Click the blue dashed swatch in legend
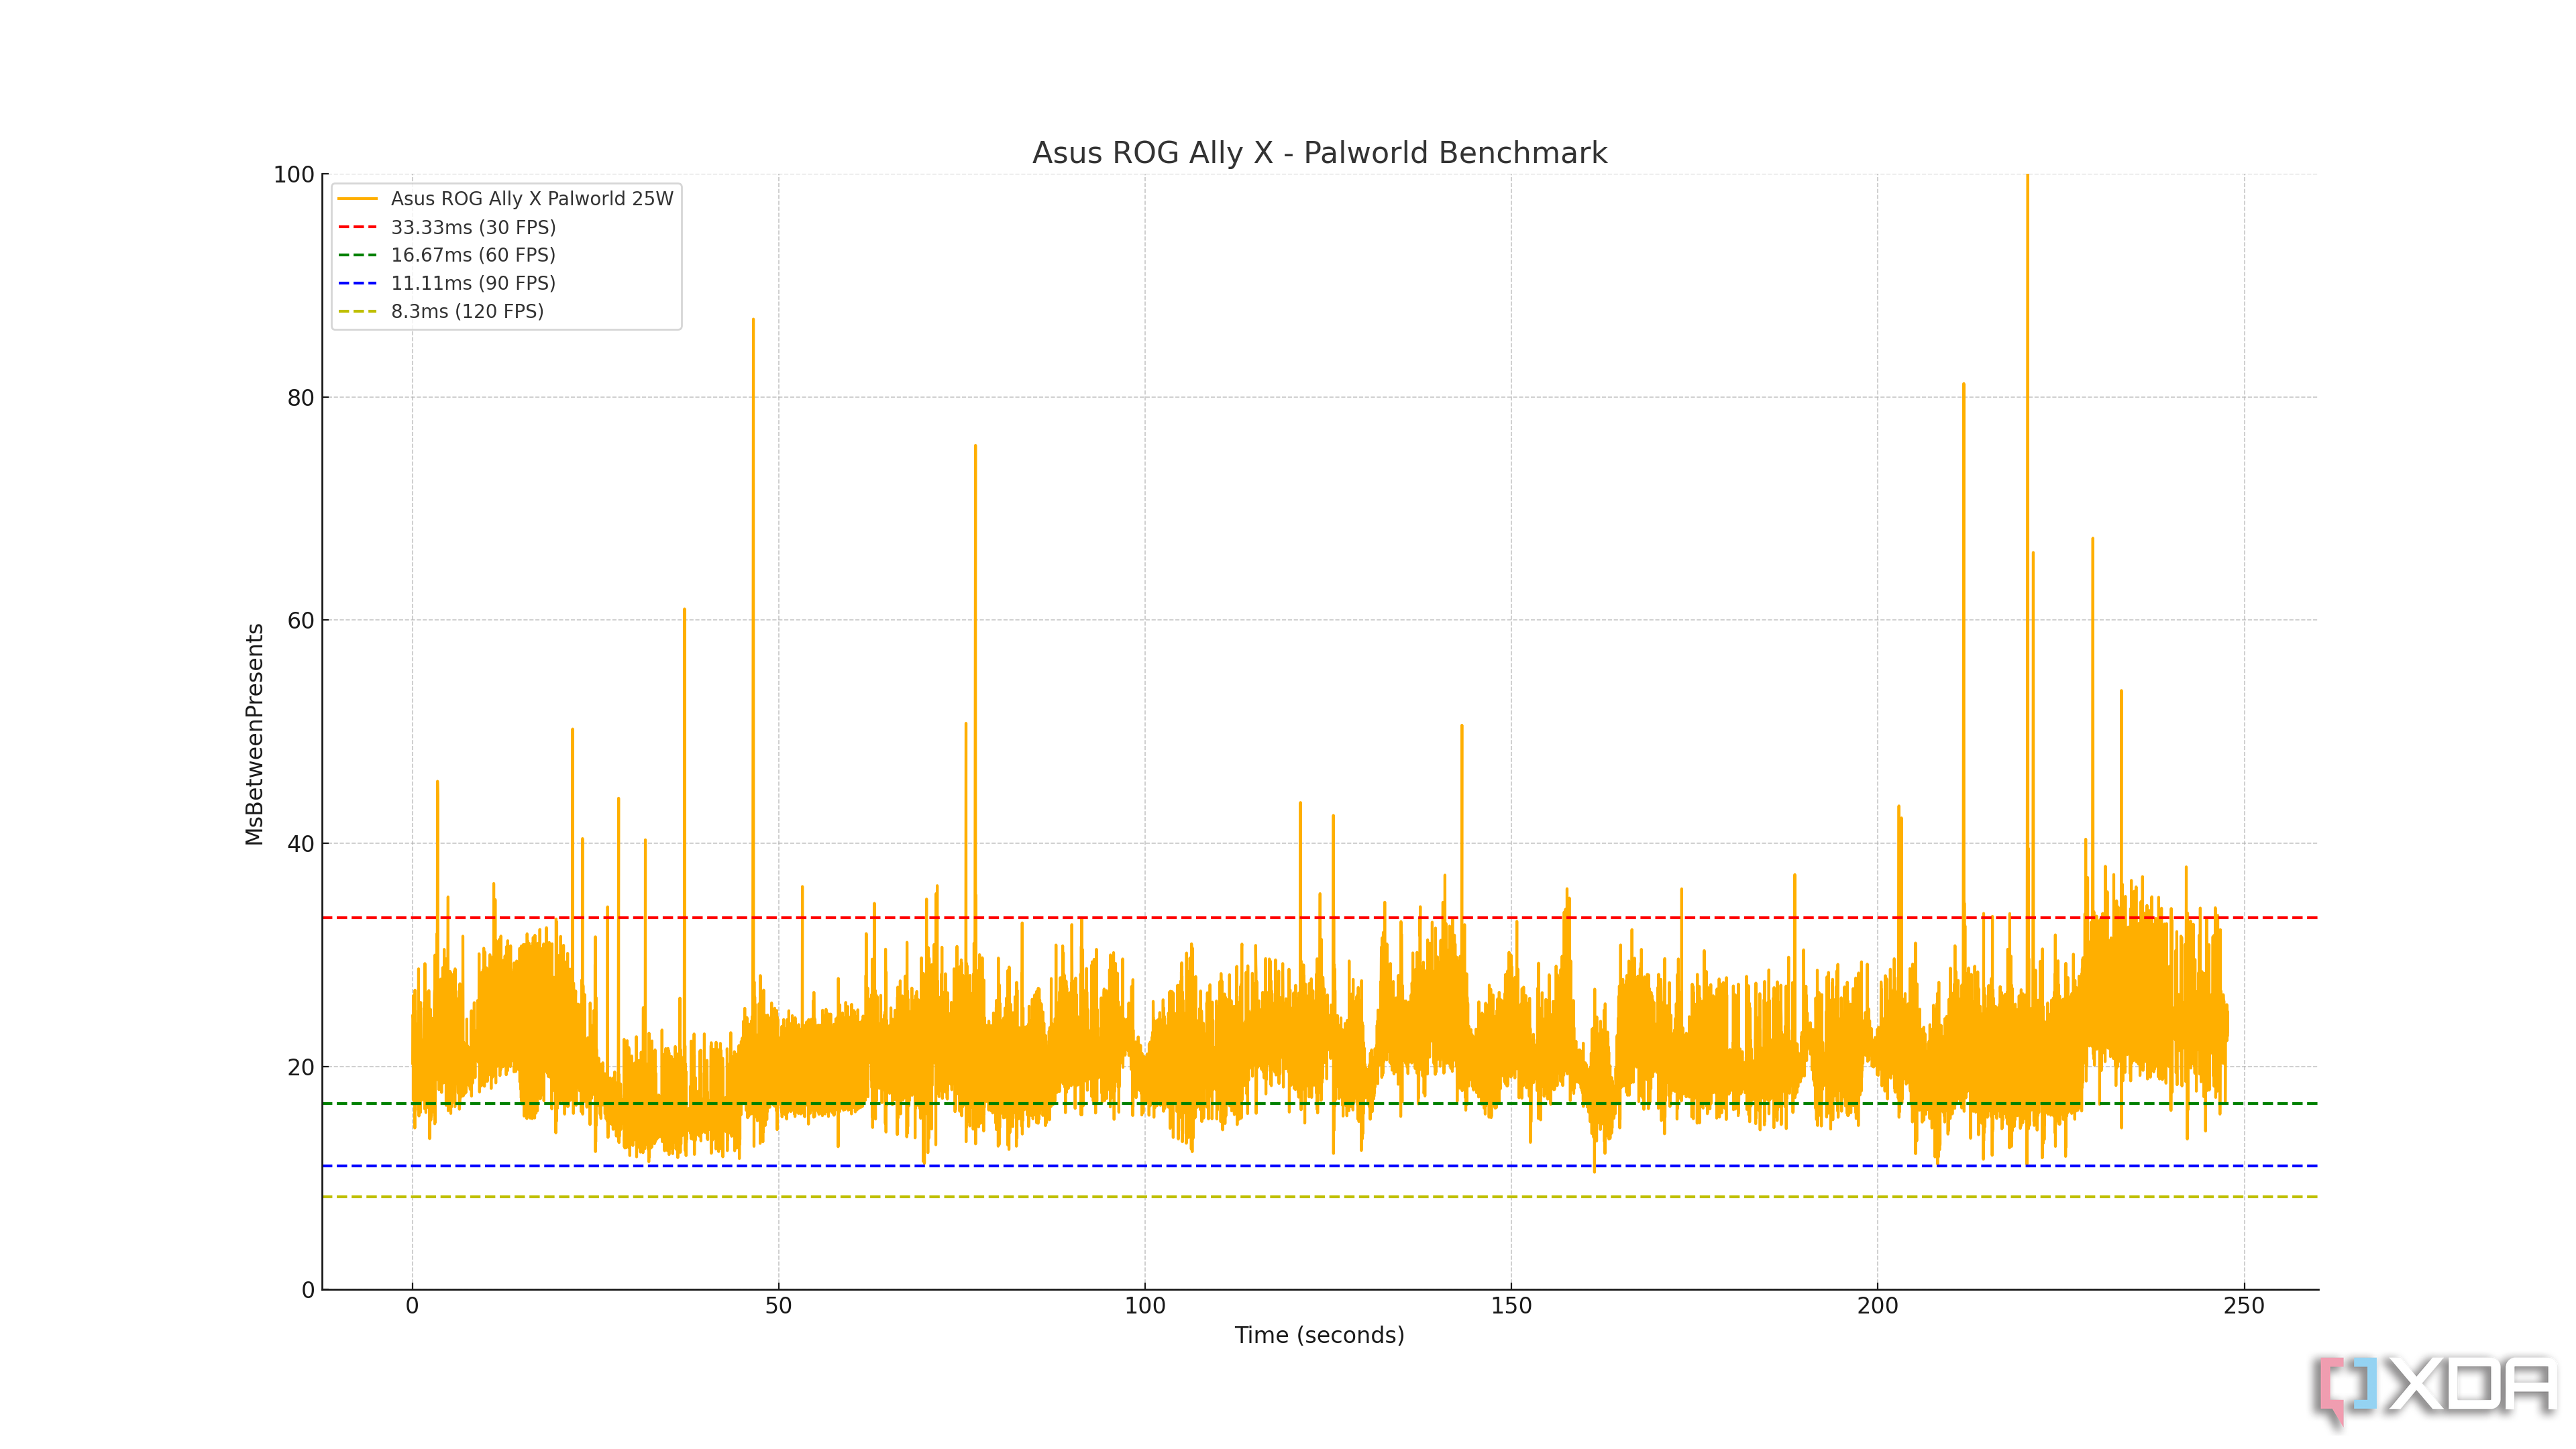The image size is (2576, 1449). 358,283
